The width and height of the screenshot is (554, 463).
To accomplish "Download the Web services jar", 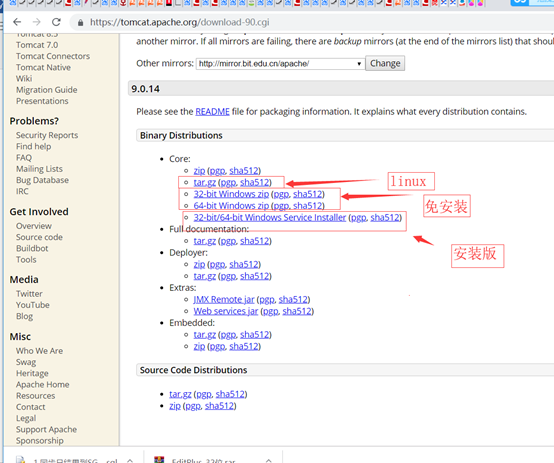I will pos(226,311).
